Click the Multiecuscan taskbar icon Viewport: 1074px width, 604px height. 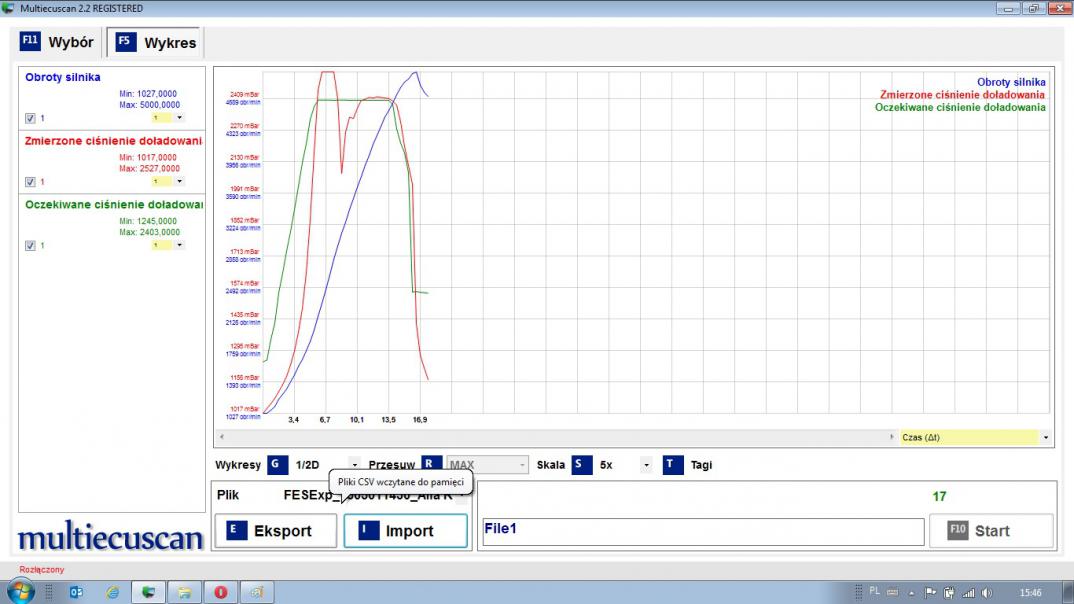click(x=149, y=592)
